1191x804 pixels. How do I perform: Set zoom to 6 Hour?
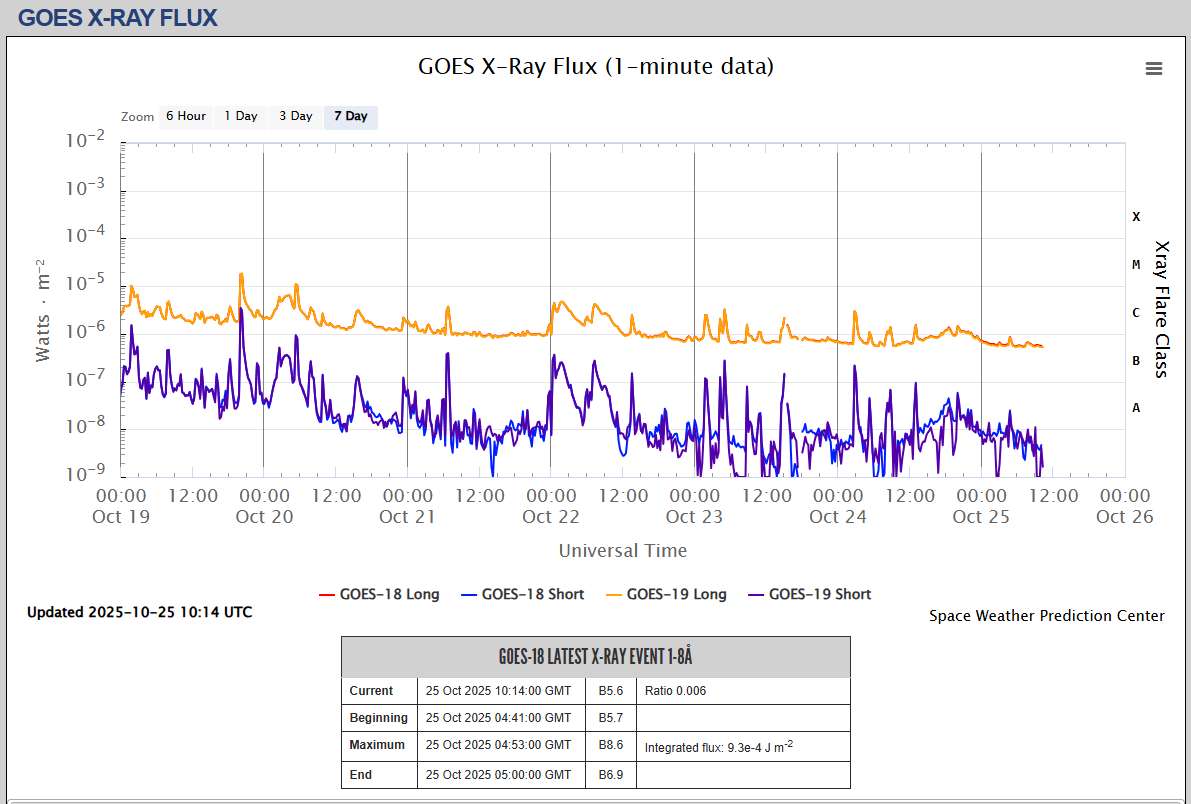click(185, 117)
